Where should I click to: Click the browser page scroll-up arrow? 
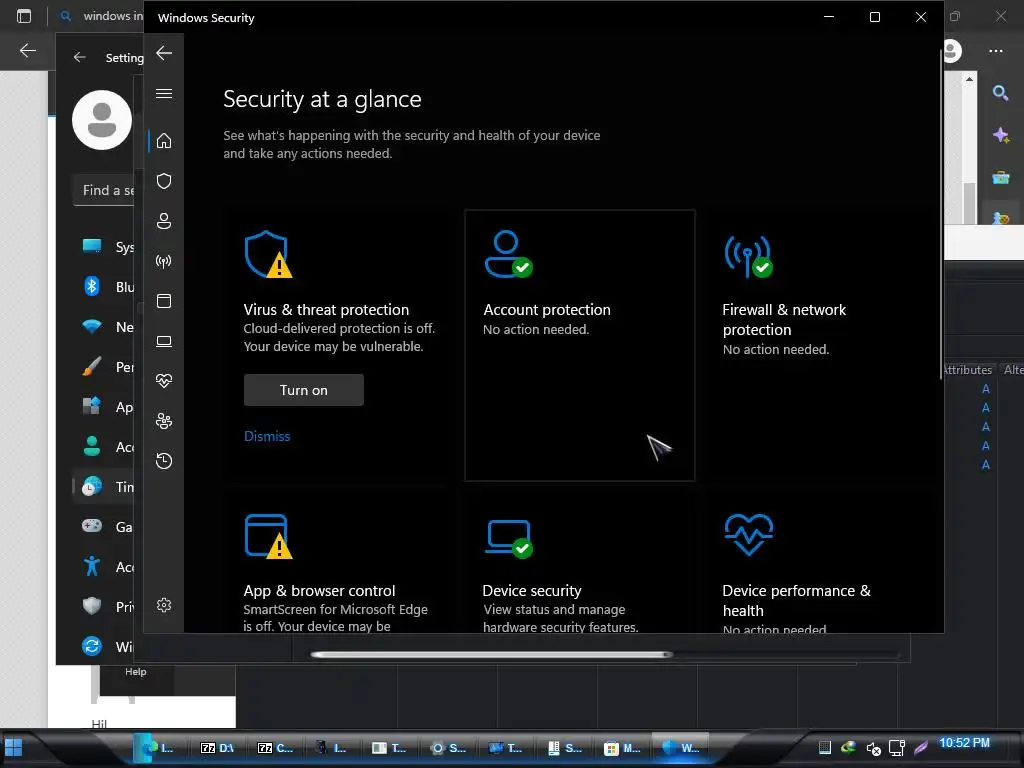point(969,79)
